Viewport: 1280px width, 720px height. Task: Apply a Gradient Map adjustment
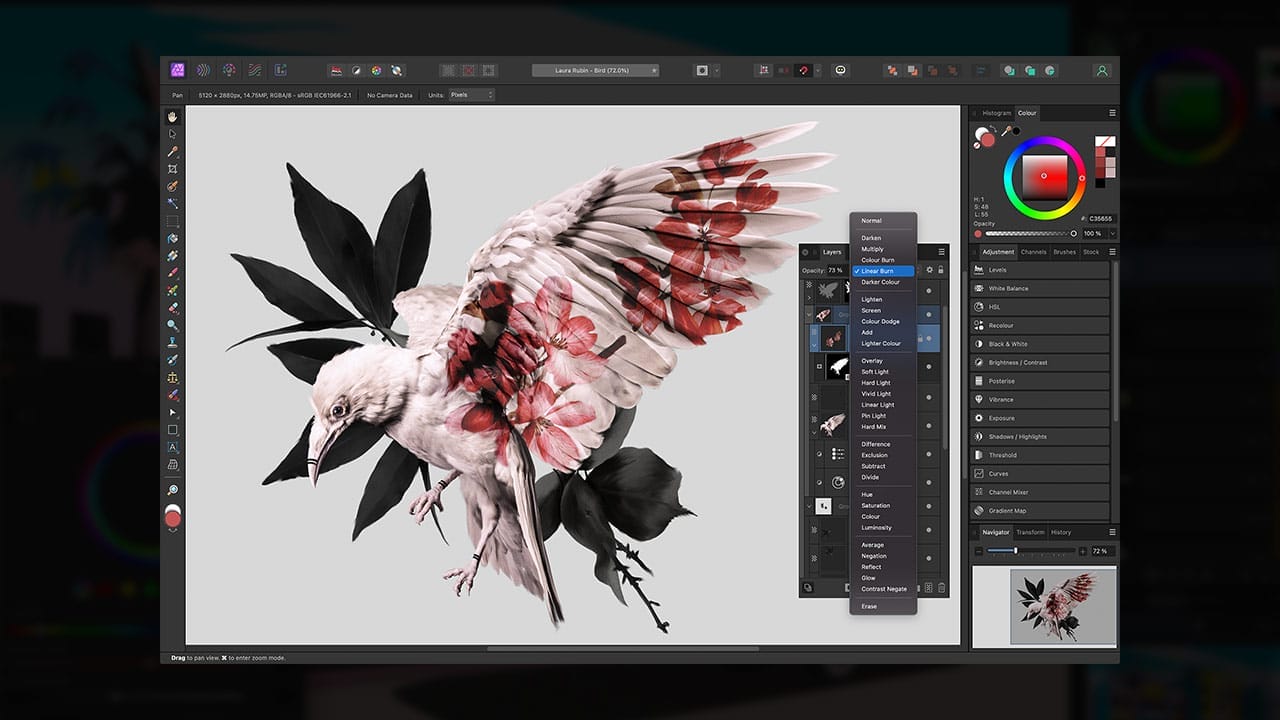[1040, 510]
